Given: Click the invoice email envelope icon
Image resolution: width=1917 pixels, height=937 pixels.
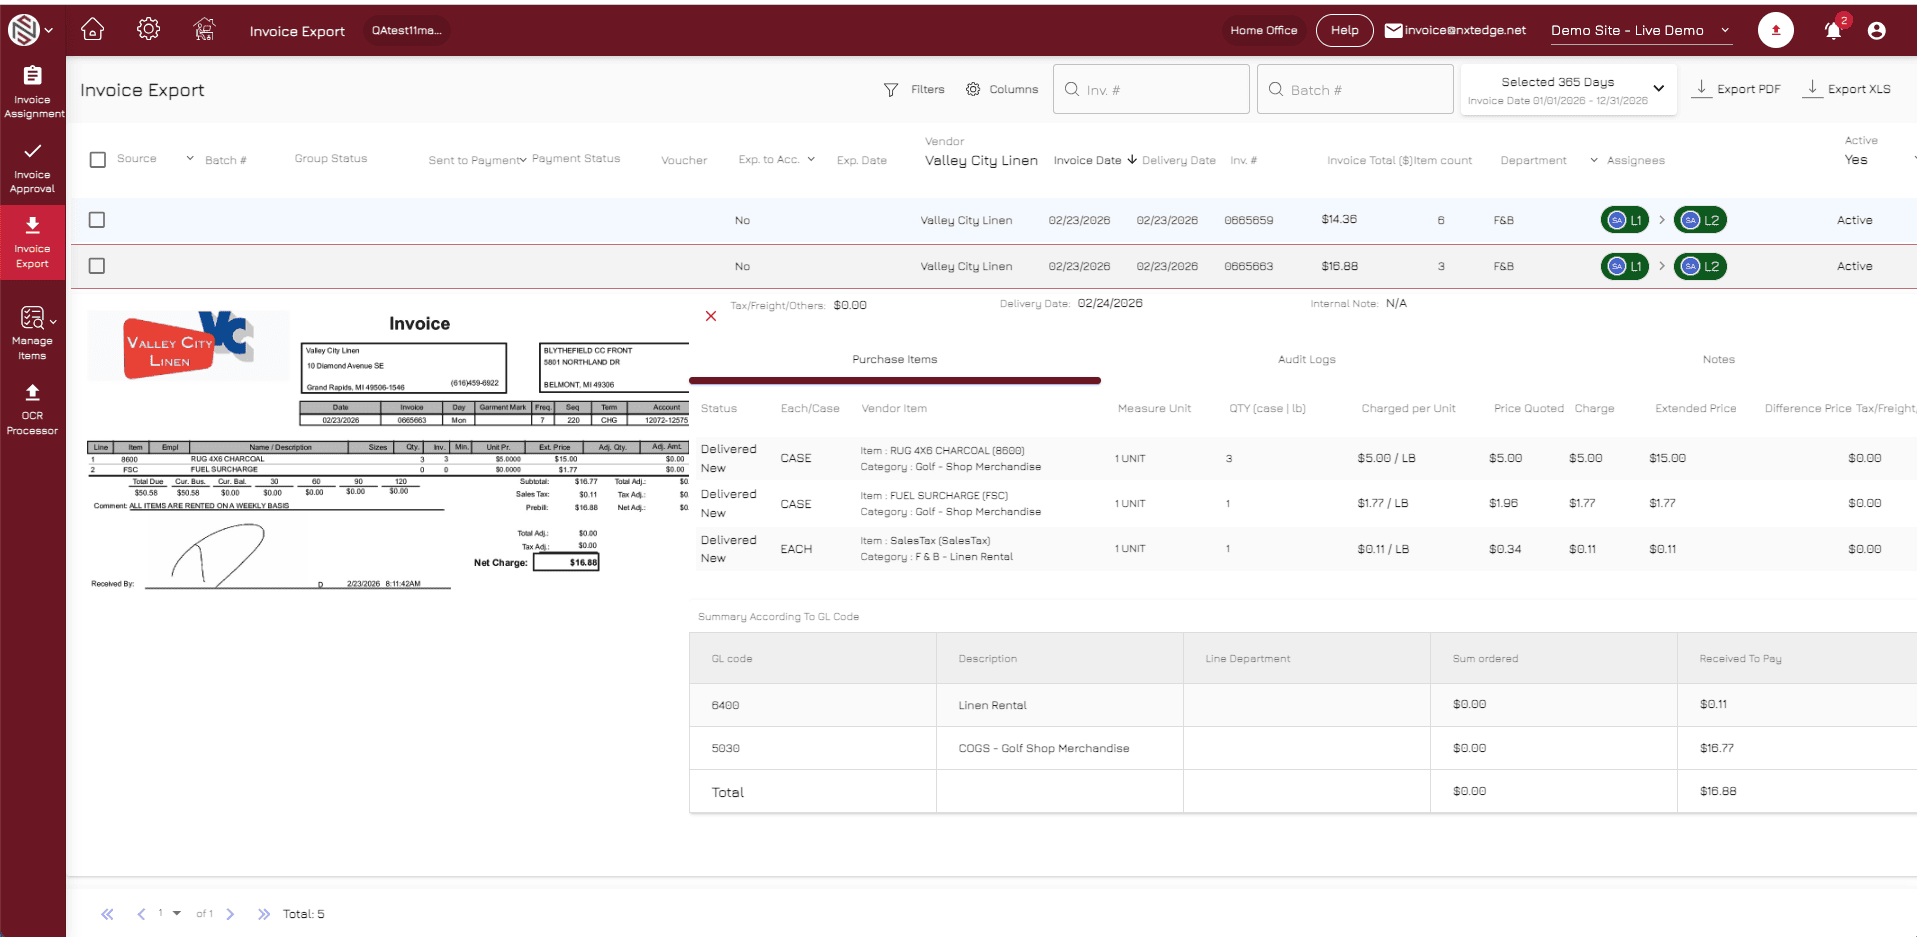Looking at the screenshot, I should 1393,30.
